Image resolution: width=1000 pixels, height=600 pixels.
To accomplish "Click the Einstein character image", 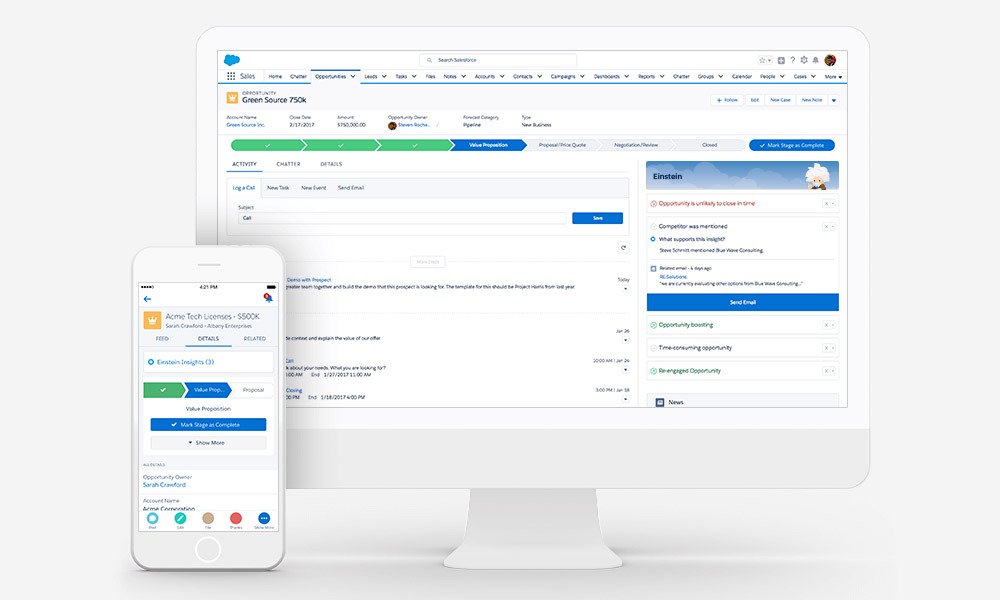I will [816, 177].
